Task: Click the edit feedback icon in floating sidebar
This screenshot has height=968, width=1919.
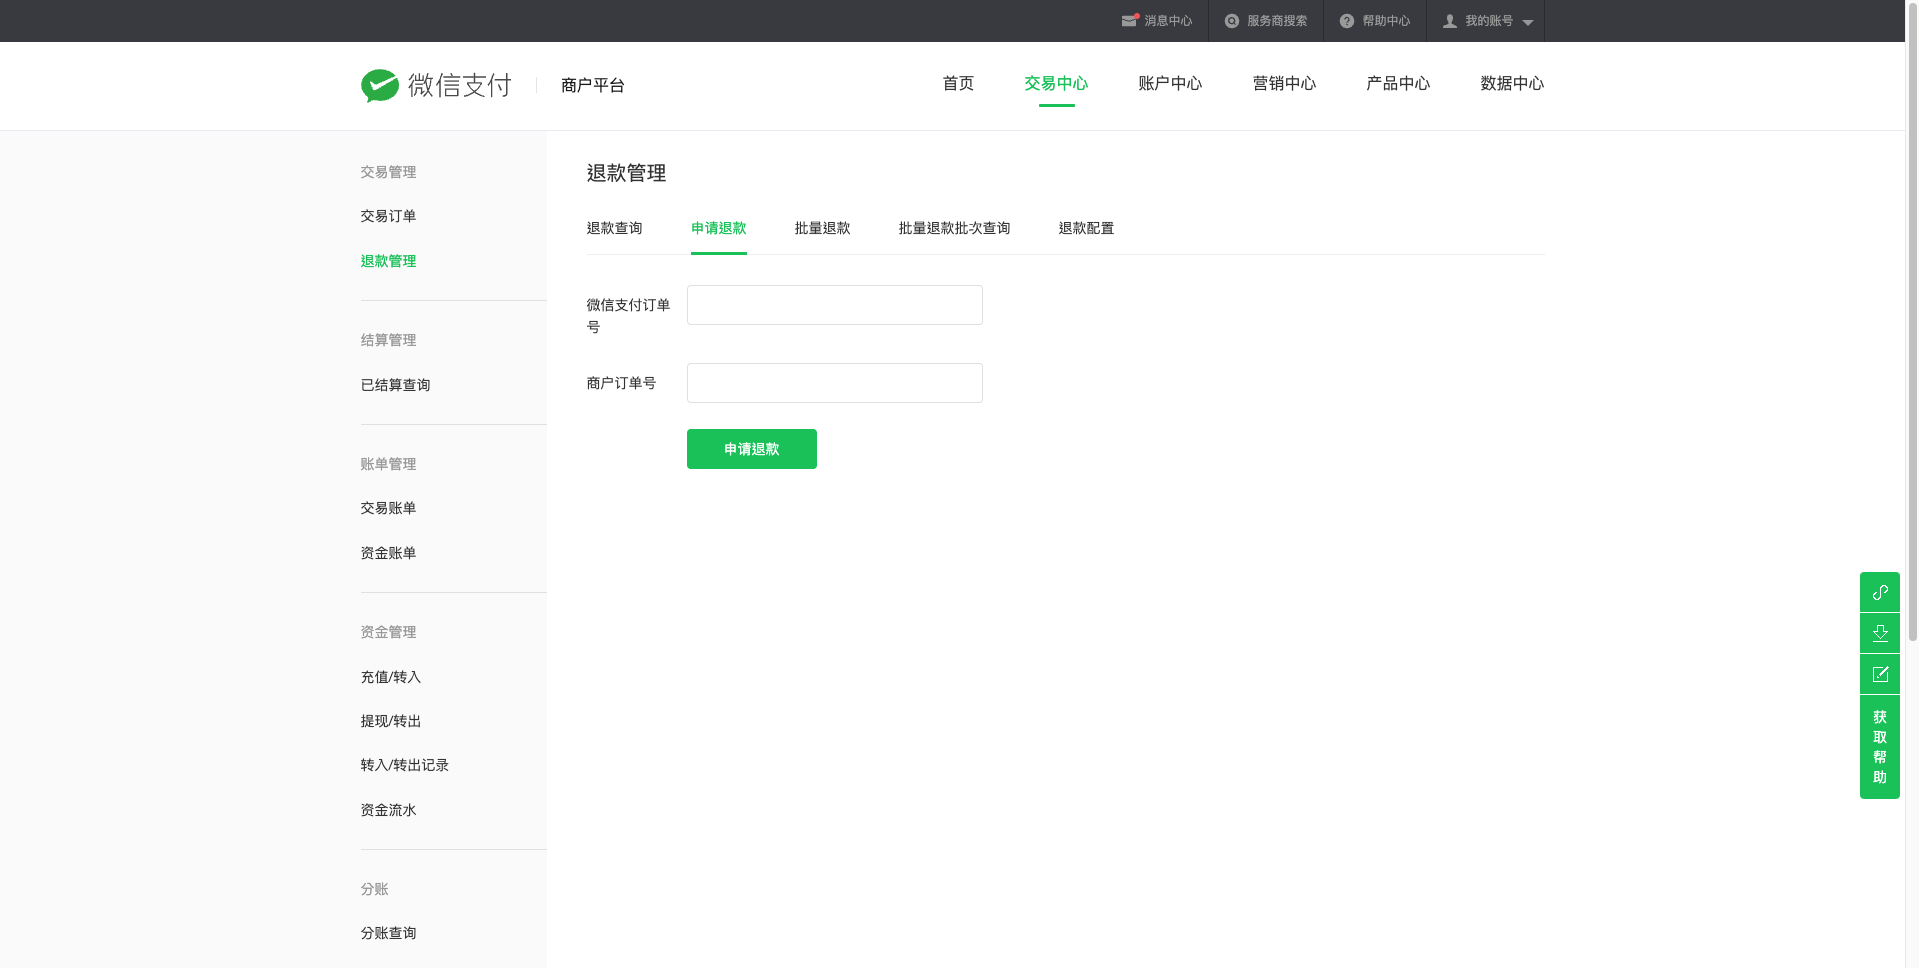Action: click(x=1880, y=674)
